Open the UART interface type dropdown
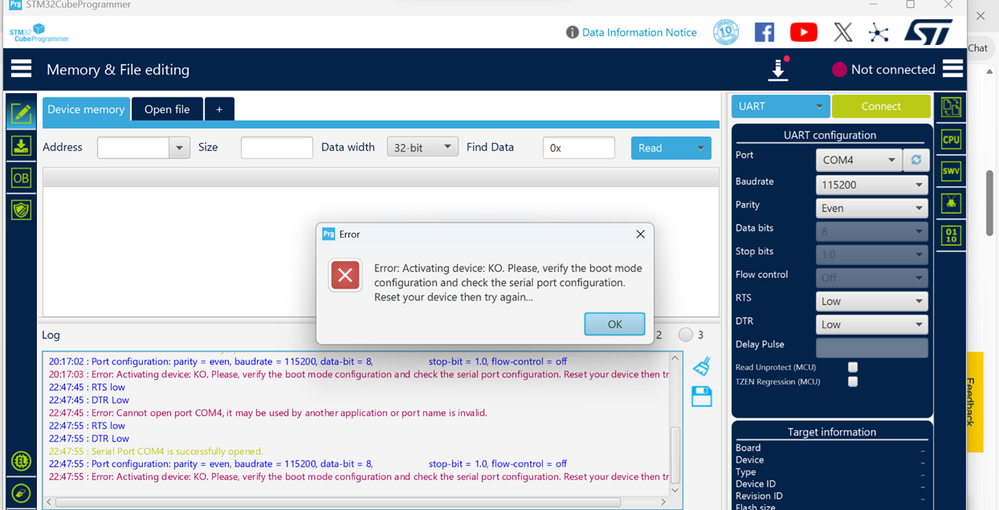Viewport: 999px width, 510px height. tap(780, 106)
